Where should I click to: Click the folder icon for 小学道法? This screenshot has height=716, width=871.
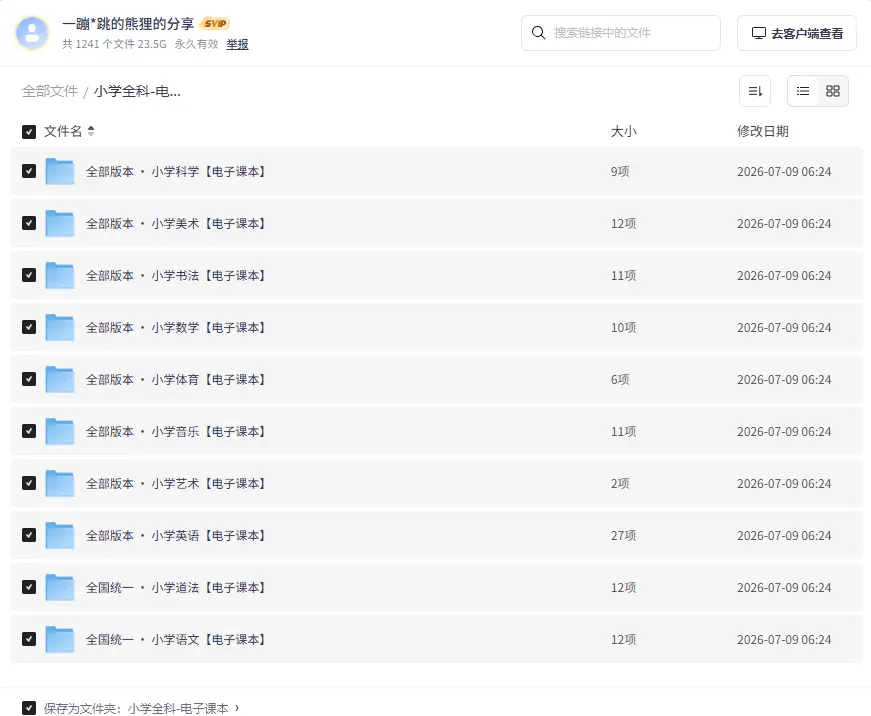[x=59, y=588]
